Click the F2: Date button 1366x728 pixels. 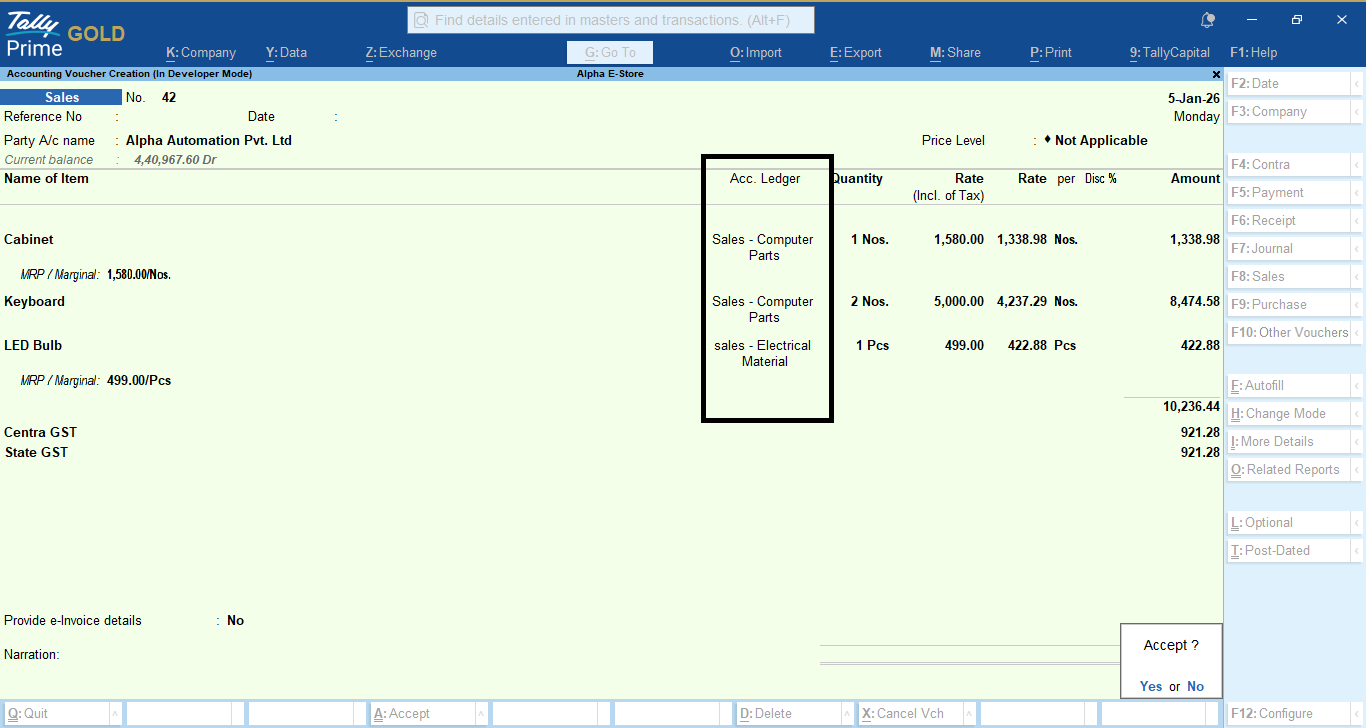point(1289,84)
